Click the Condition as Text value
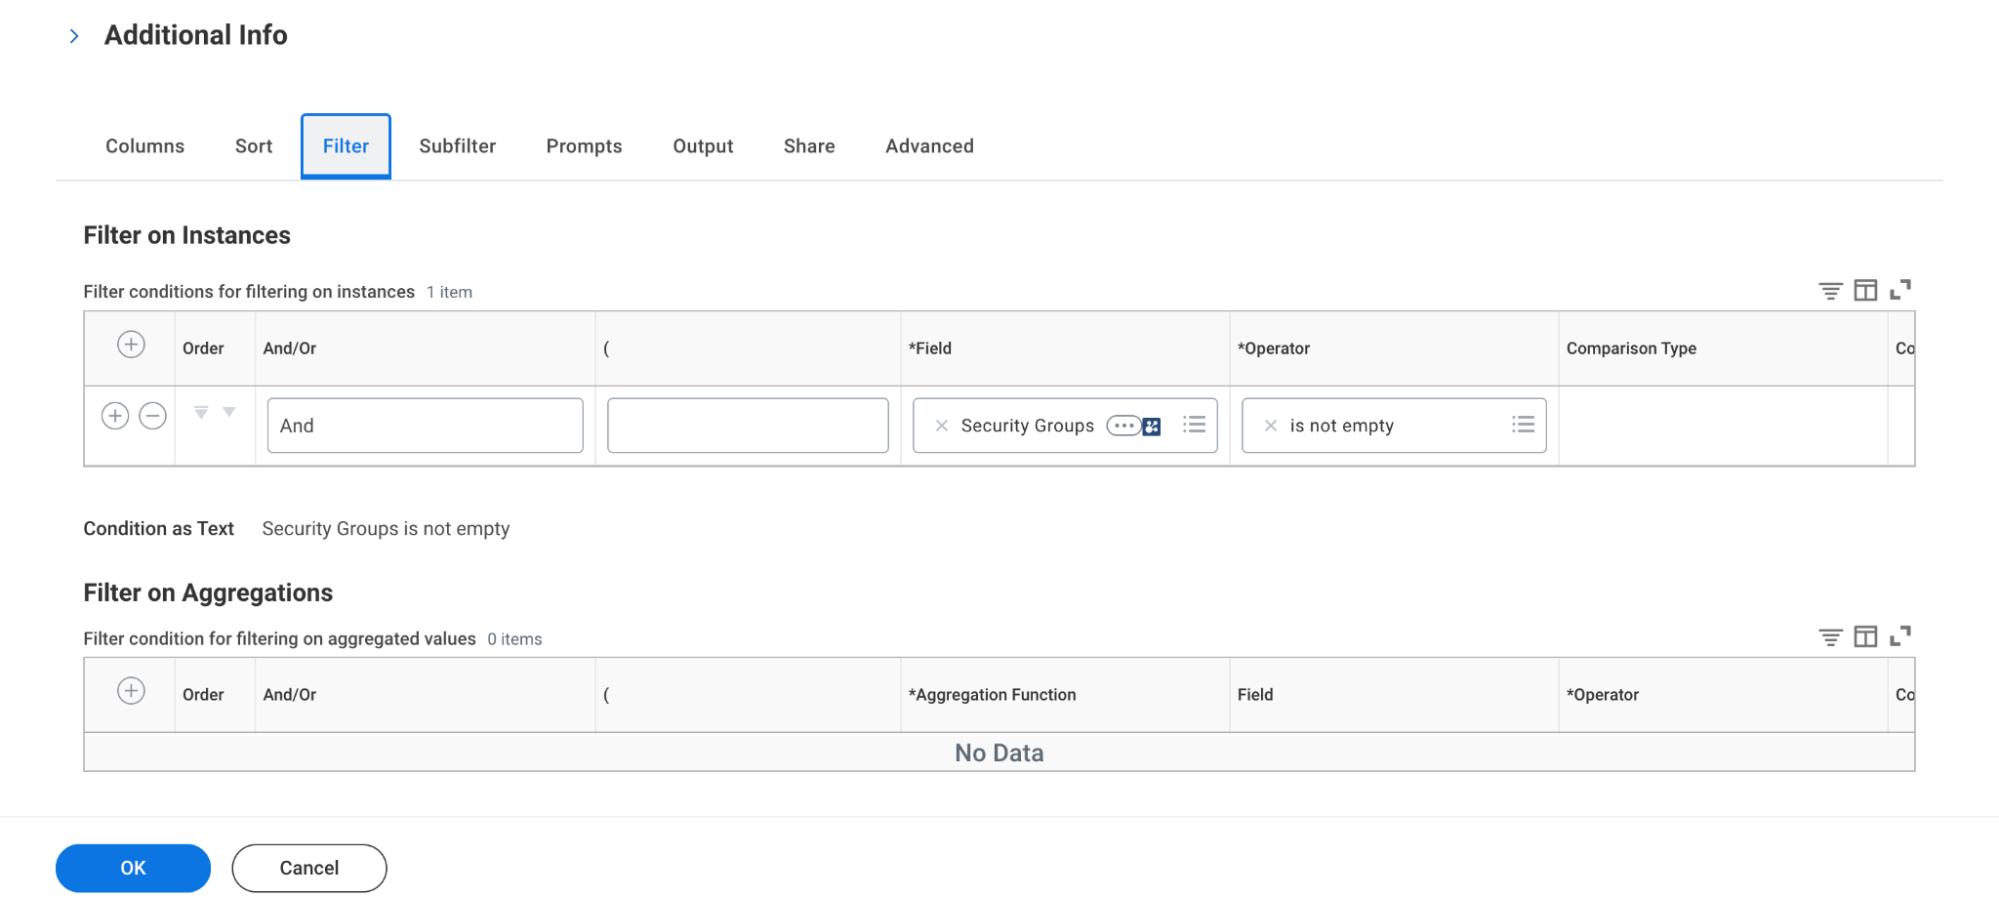This screenshot has width=1999, height=918. point(386,528)
